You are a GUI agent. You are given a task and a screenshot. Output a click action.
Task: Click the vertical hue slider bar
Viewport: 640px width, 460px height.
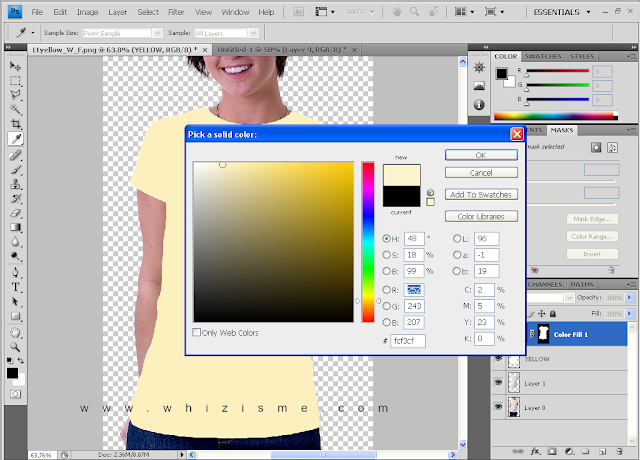point(368,242)
